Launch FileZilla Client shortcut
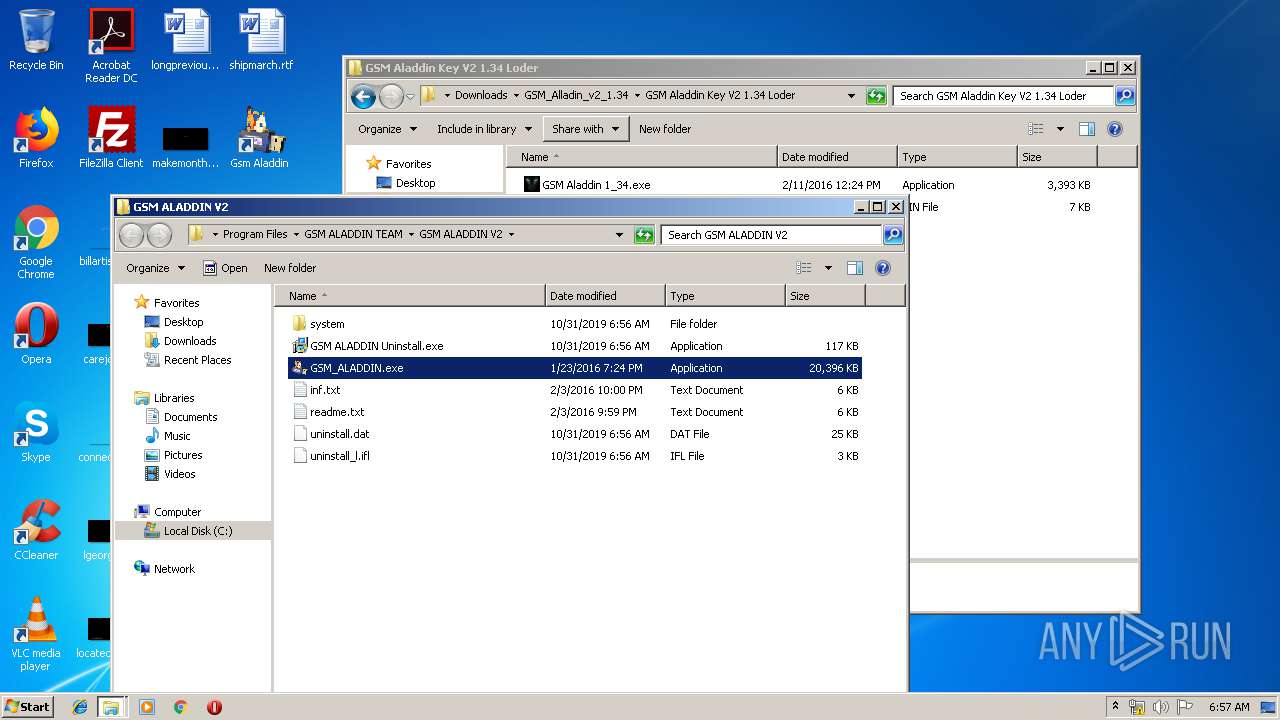 coord(111,138)
